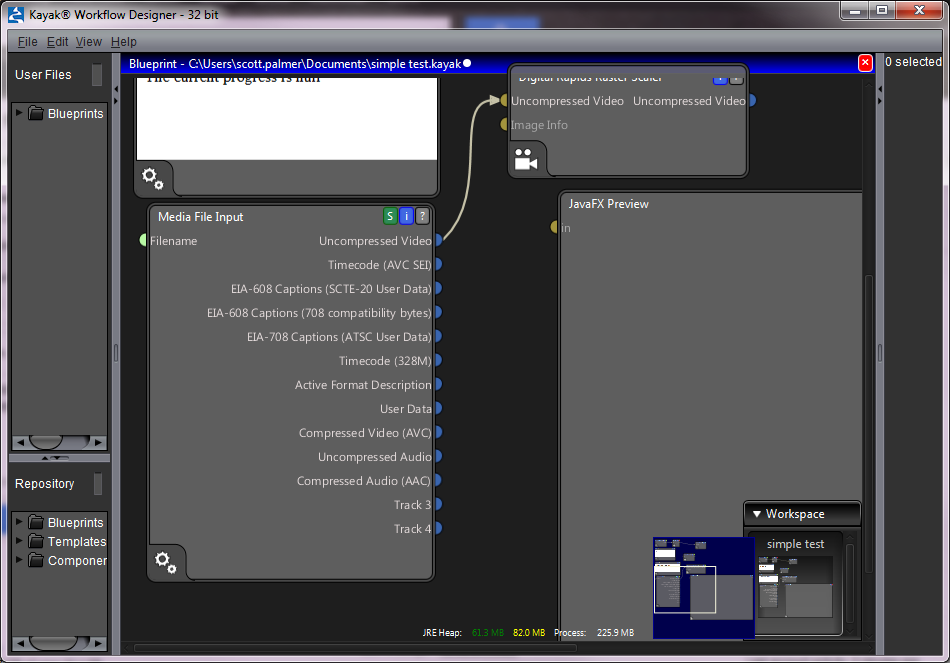Expand the Blueprints folder in User Files

[x=19, y=113]
